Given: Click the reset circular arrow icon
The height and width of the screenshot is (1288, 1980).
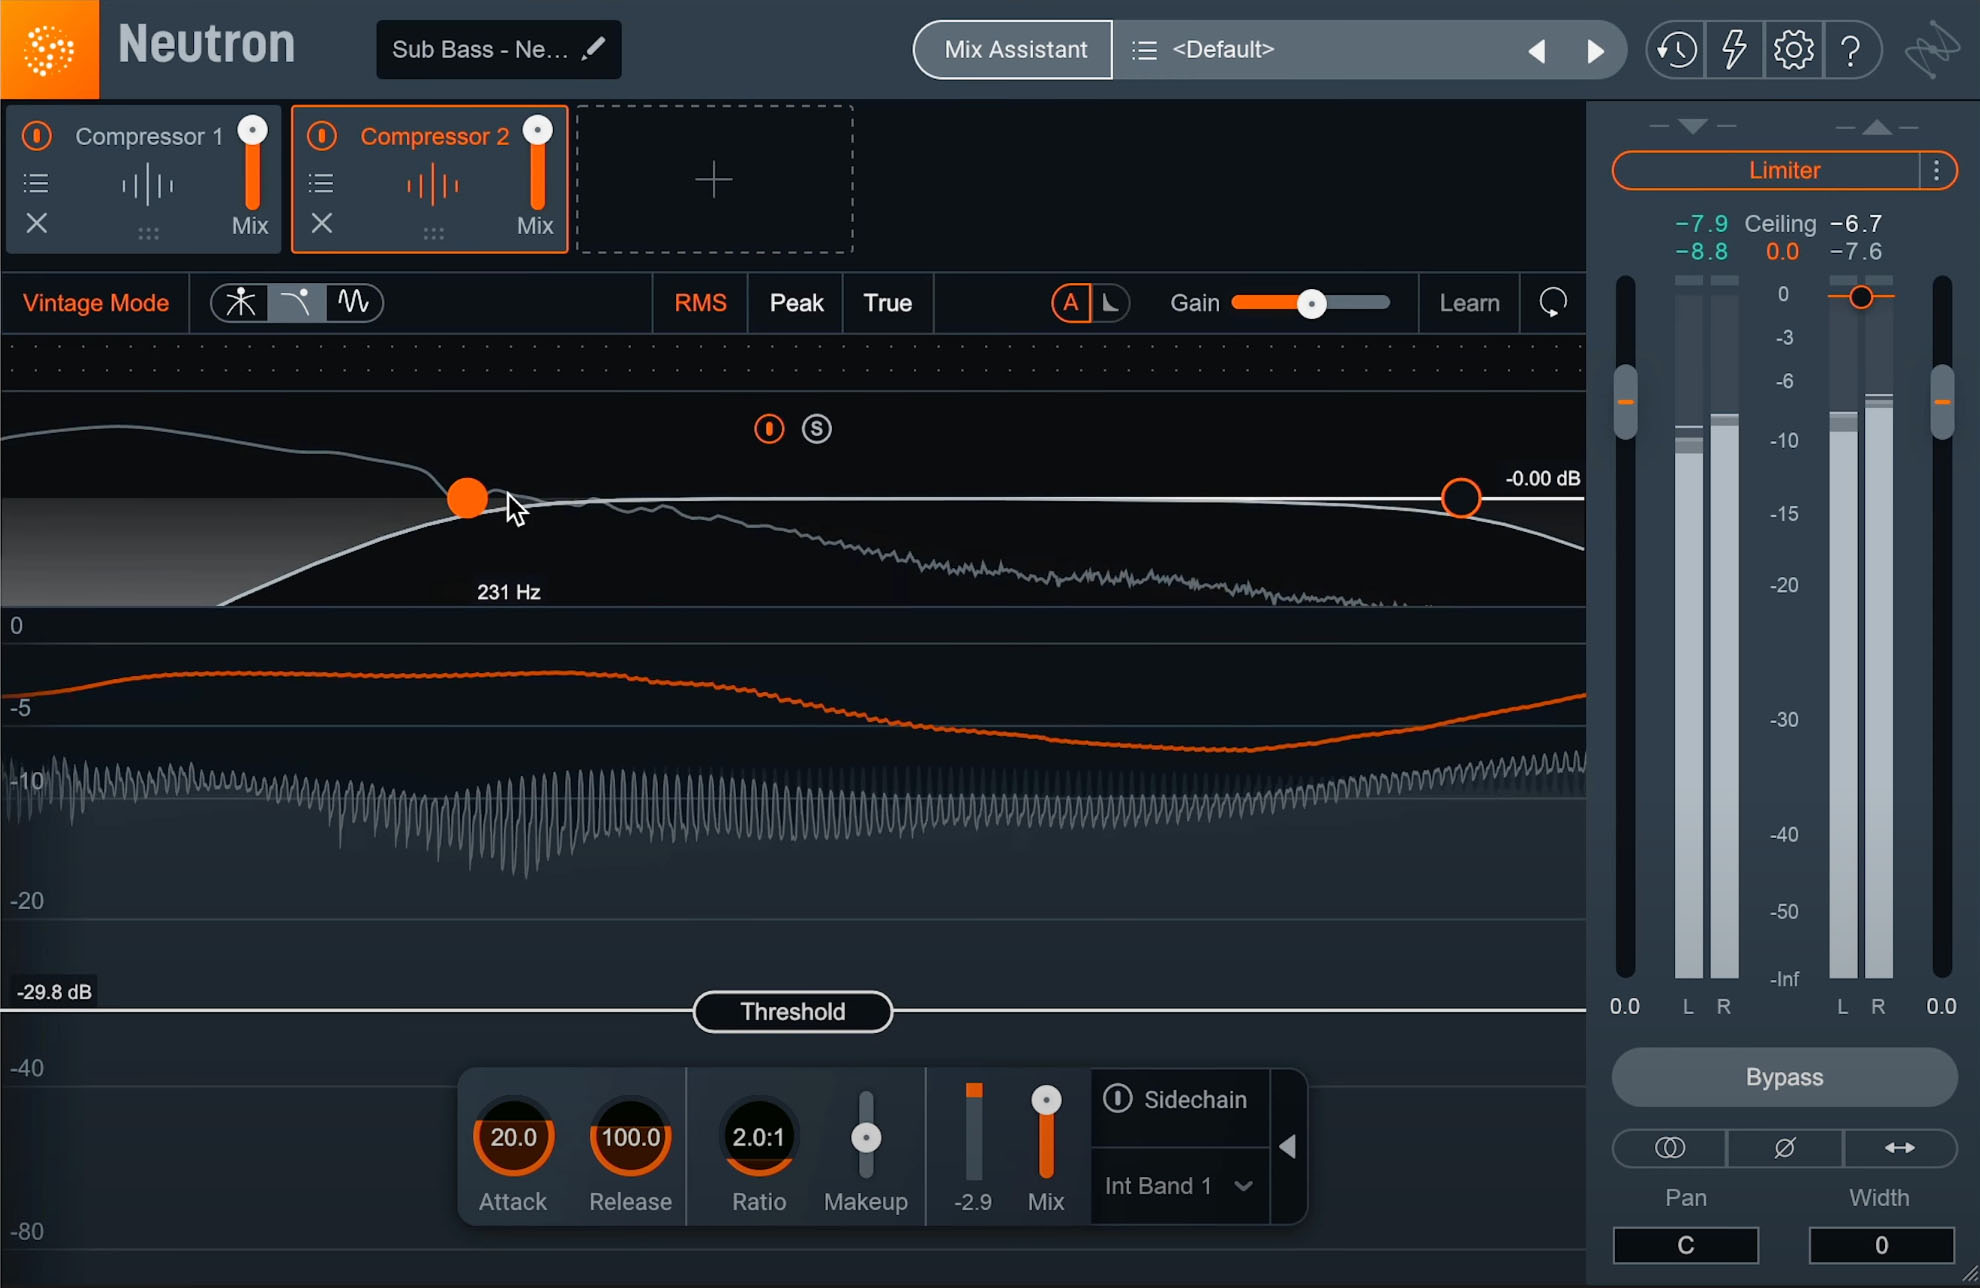Looking at the screenshot, I should click(x=1553, y=302).
